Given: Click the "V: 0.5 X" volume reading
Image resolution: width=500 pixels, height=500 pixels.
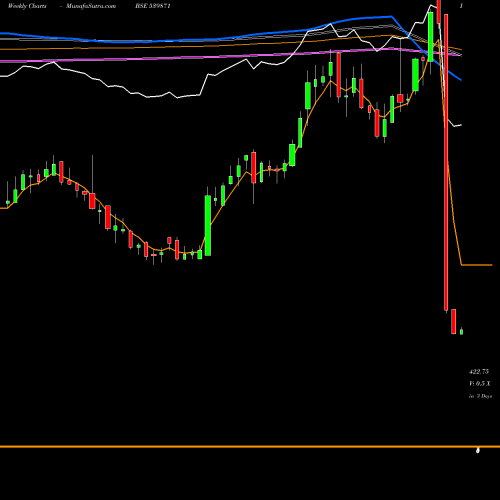Looking at the screenshot, I should click(x=480, y=384).
